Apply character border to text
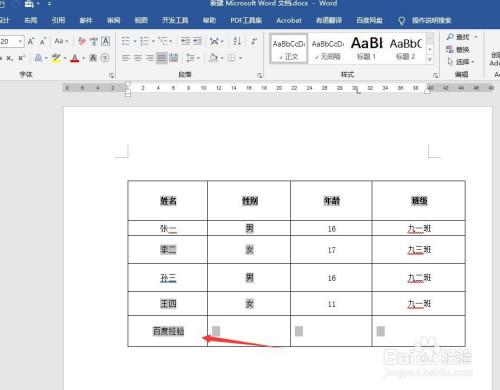500x390 pixels. [106, 41]
